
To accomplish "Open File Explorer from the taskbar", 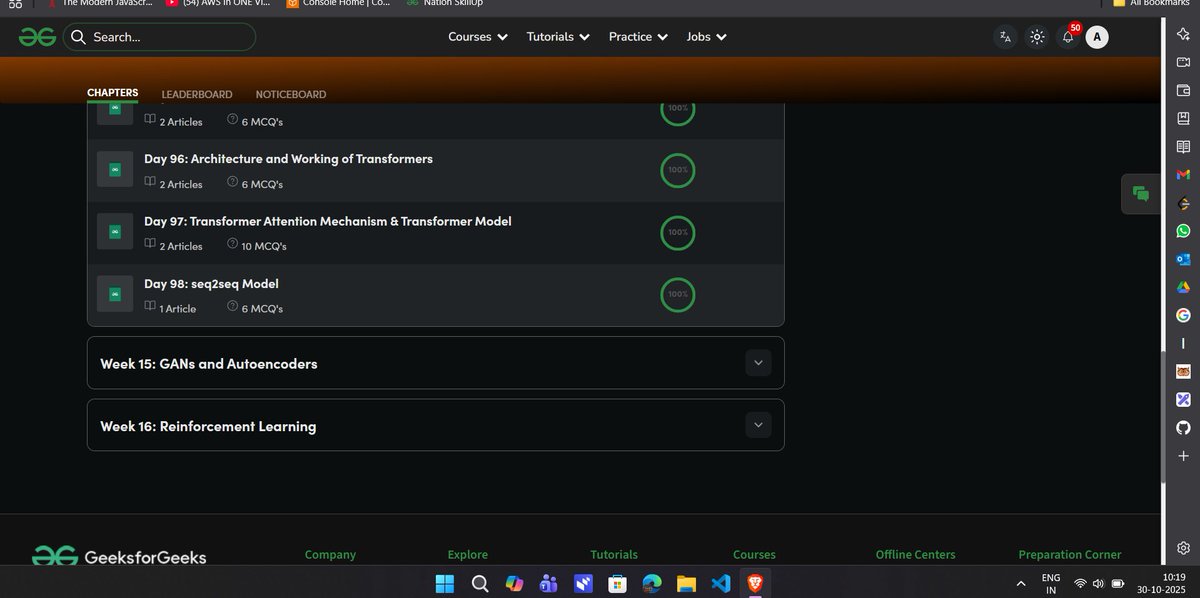I will pos(685,583).
